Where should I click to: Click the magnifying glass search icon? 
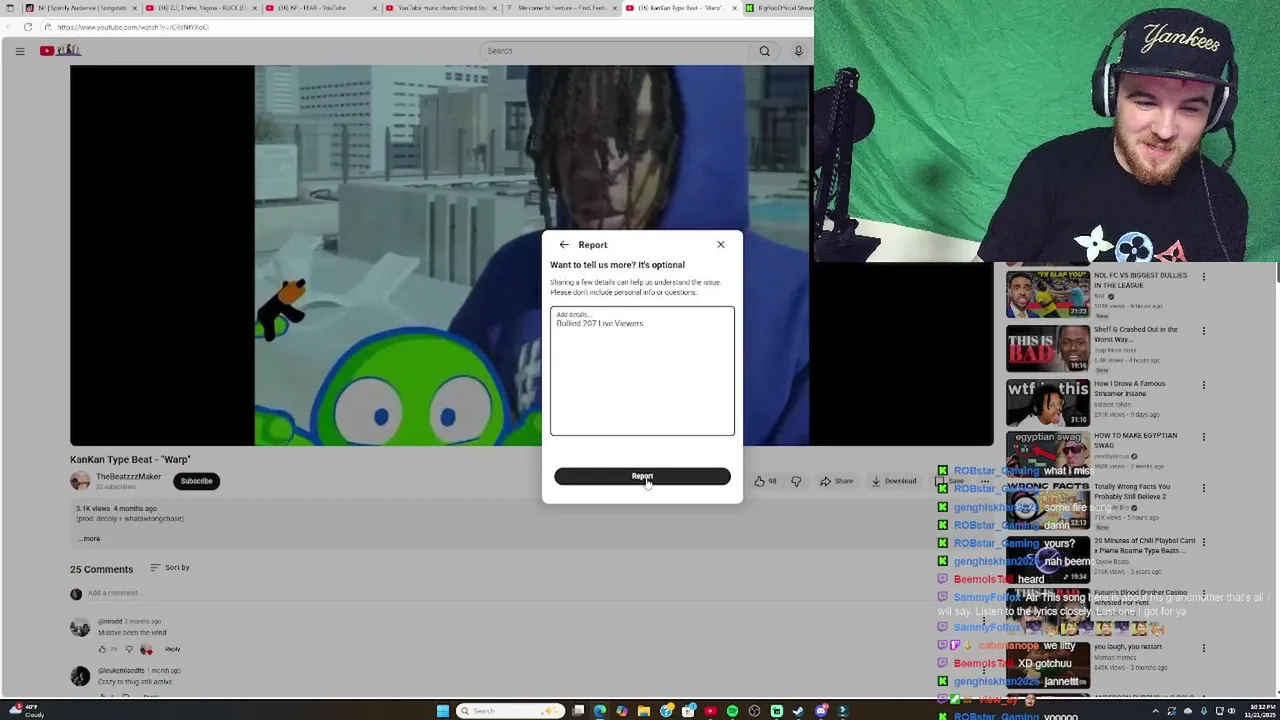point(764,51)
